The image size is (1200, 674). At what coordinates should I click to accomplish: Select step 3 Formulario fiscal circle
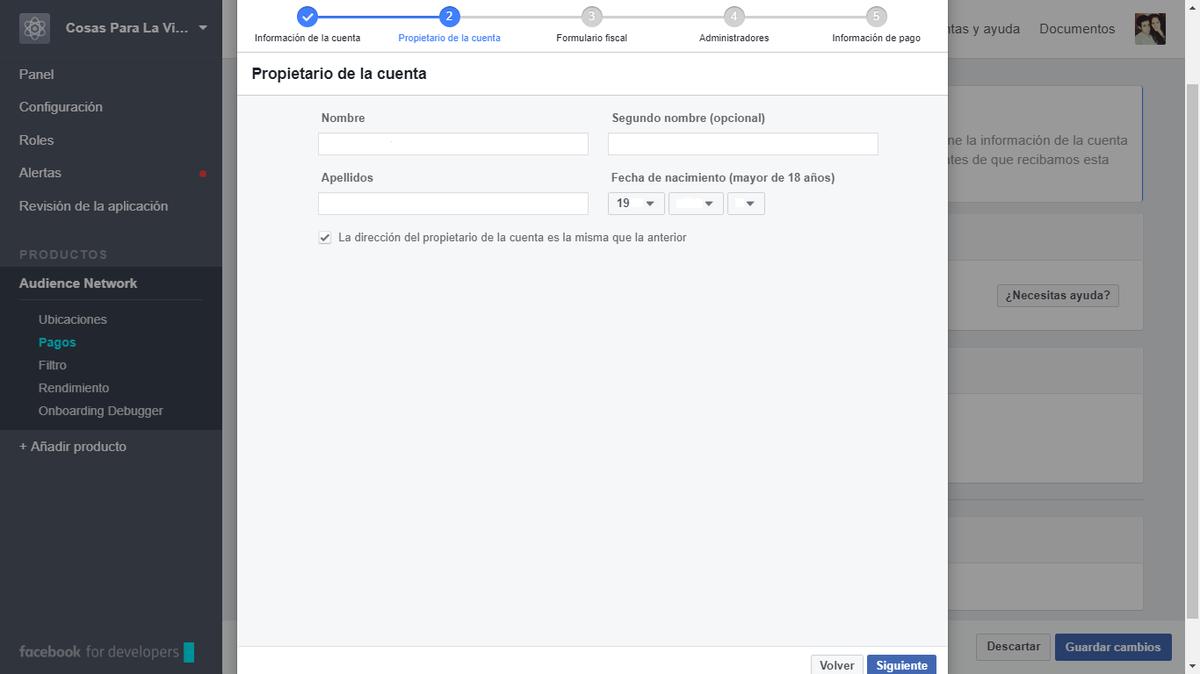(x=591, y=16)
